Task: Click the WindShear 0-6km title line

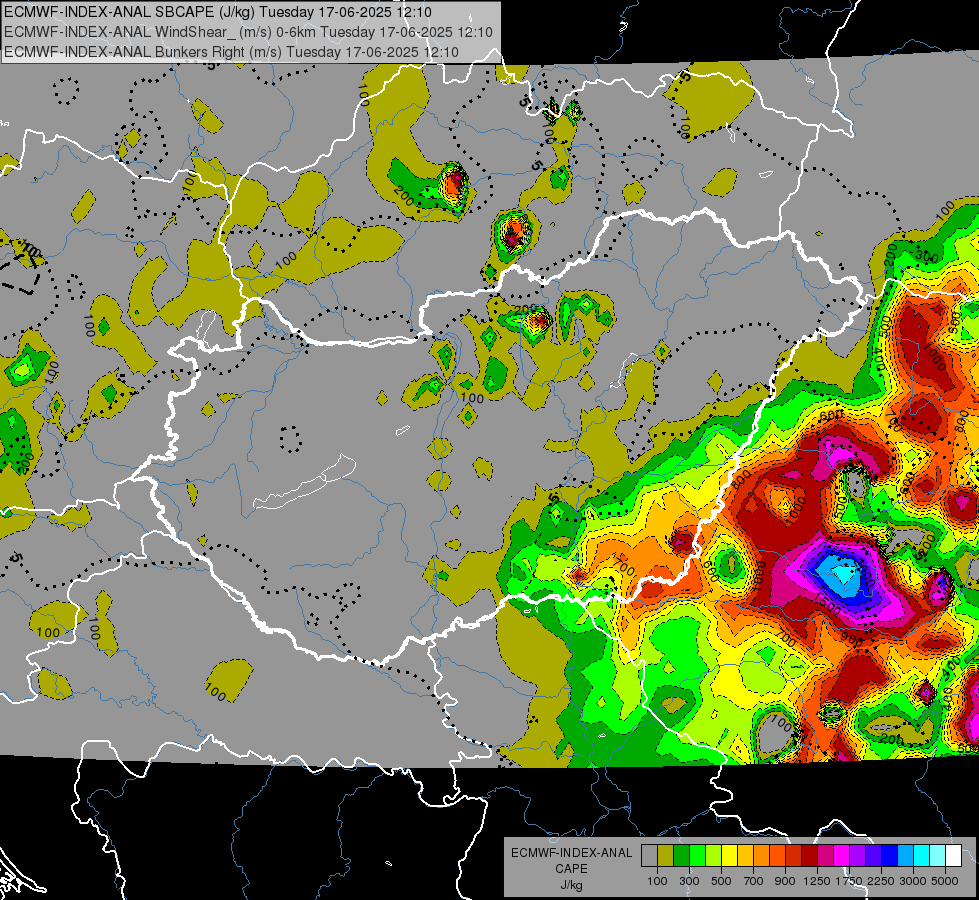Action: tap(248, 32)
